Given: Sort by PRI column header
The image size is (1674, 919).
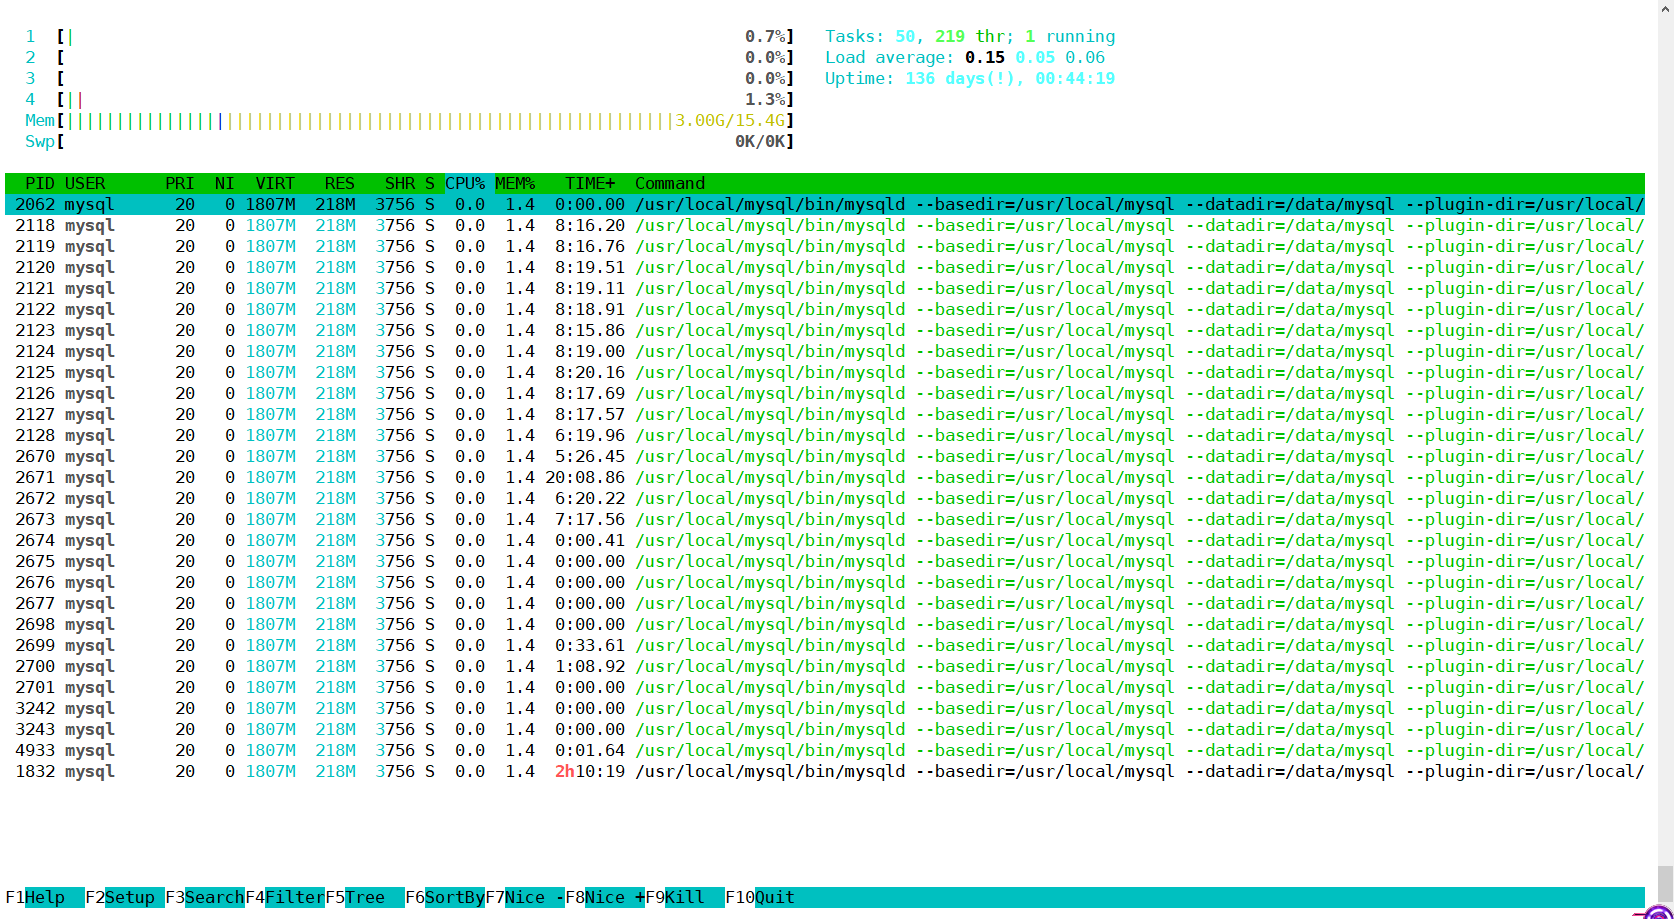Looking at the screenshot, I should [x=180, y=183].
